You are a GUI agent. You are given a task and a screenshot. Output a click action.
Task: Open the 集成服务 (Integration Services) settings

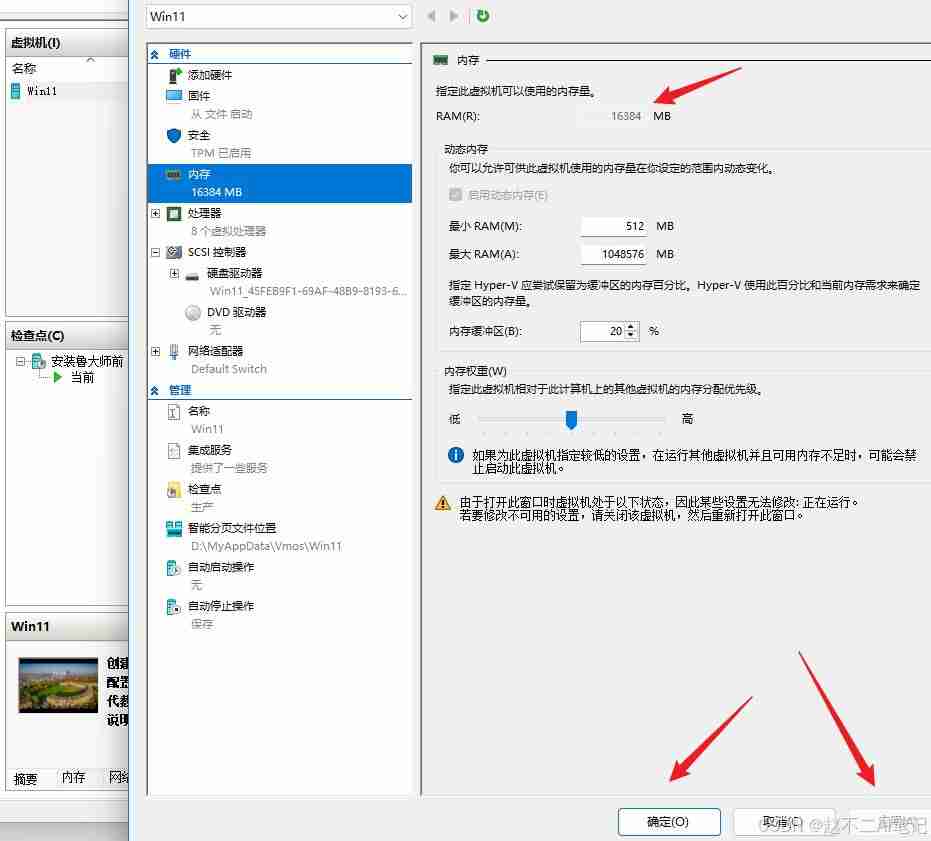[x=173, y=449]
